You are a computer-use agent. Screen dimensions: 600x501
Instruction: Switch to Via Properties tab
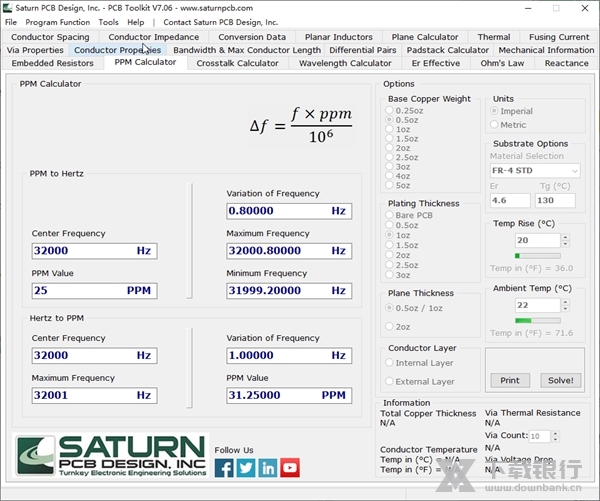click(35, 50)
